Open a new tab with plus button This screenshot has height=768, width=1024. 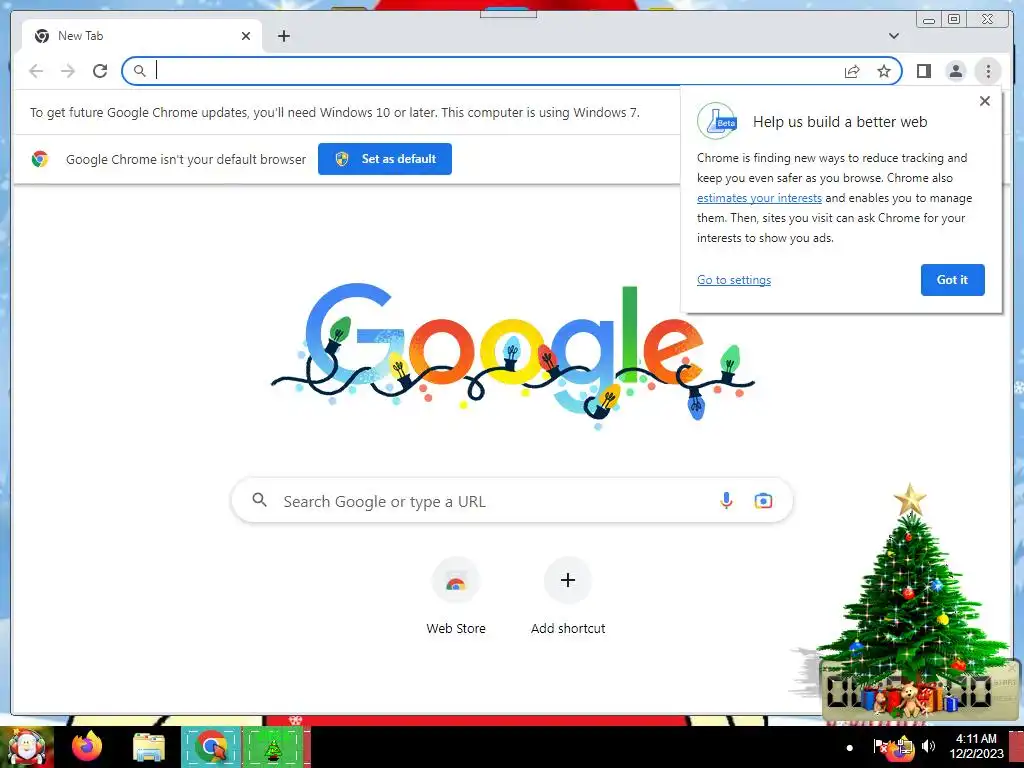(283, 36)
